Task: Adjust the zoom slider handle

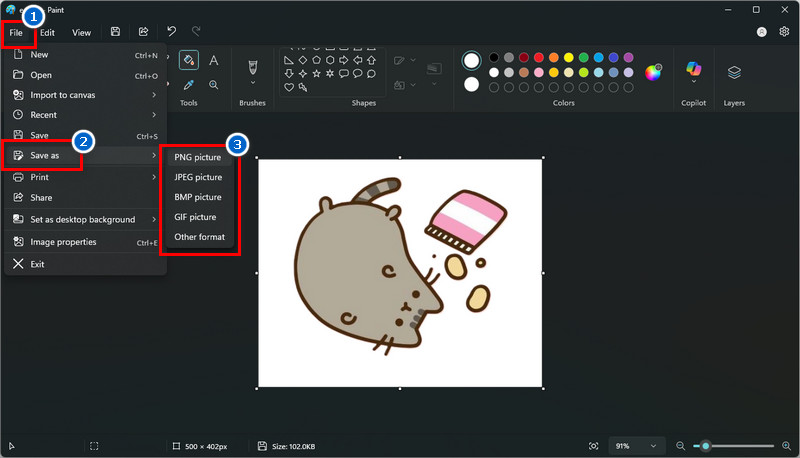Action: [706, 446]
